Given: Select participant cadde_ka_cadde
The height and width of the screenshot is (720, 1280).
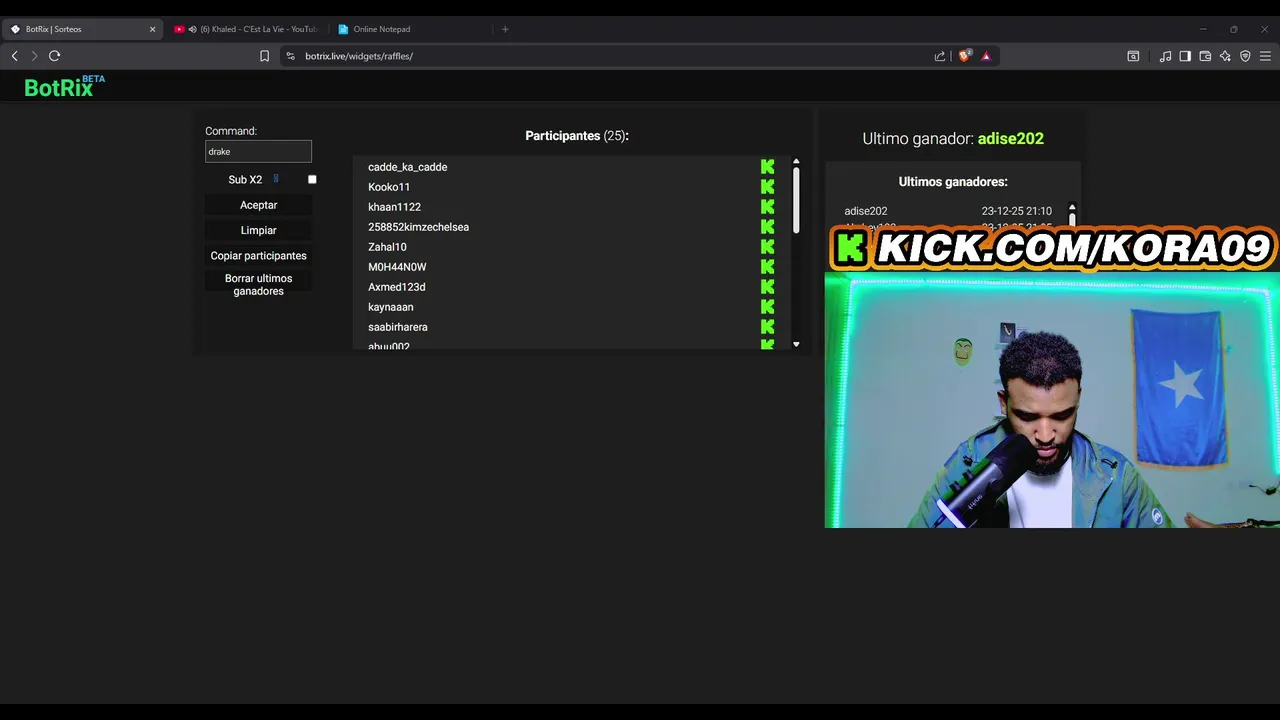Looking at the screenshot, I should 407,167.
